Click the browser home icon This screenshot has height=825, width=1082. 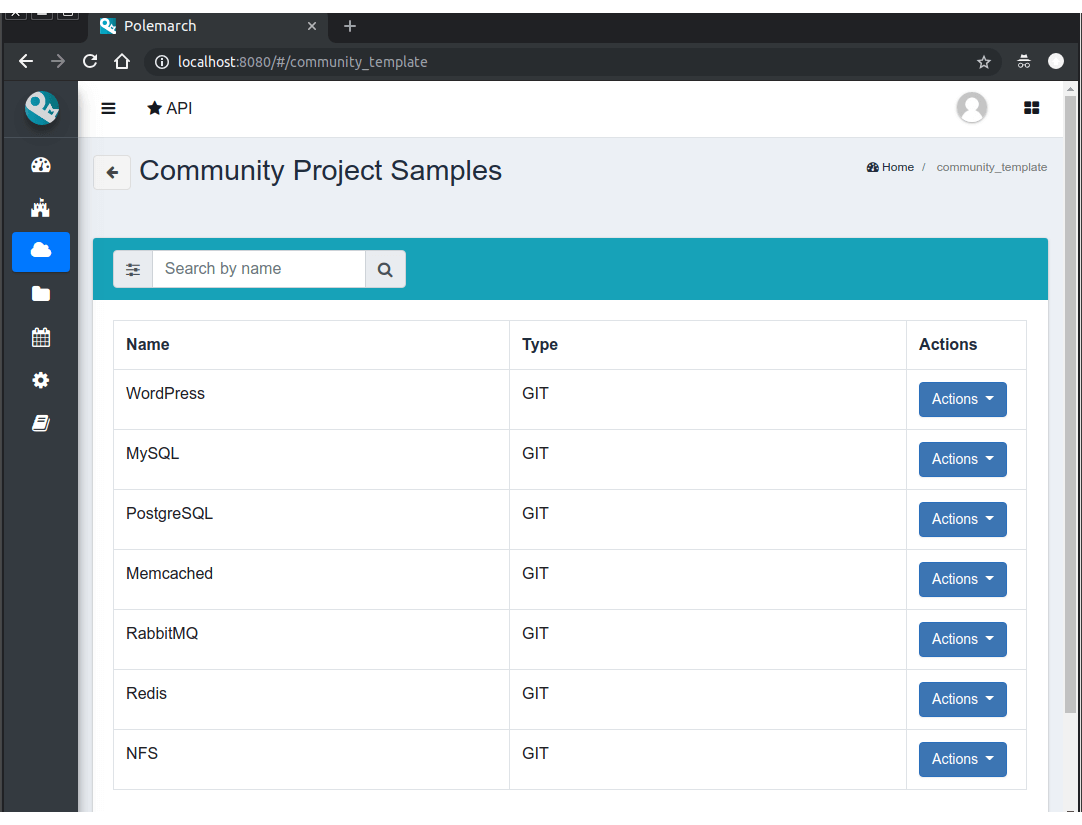(122, 61)
